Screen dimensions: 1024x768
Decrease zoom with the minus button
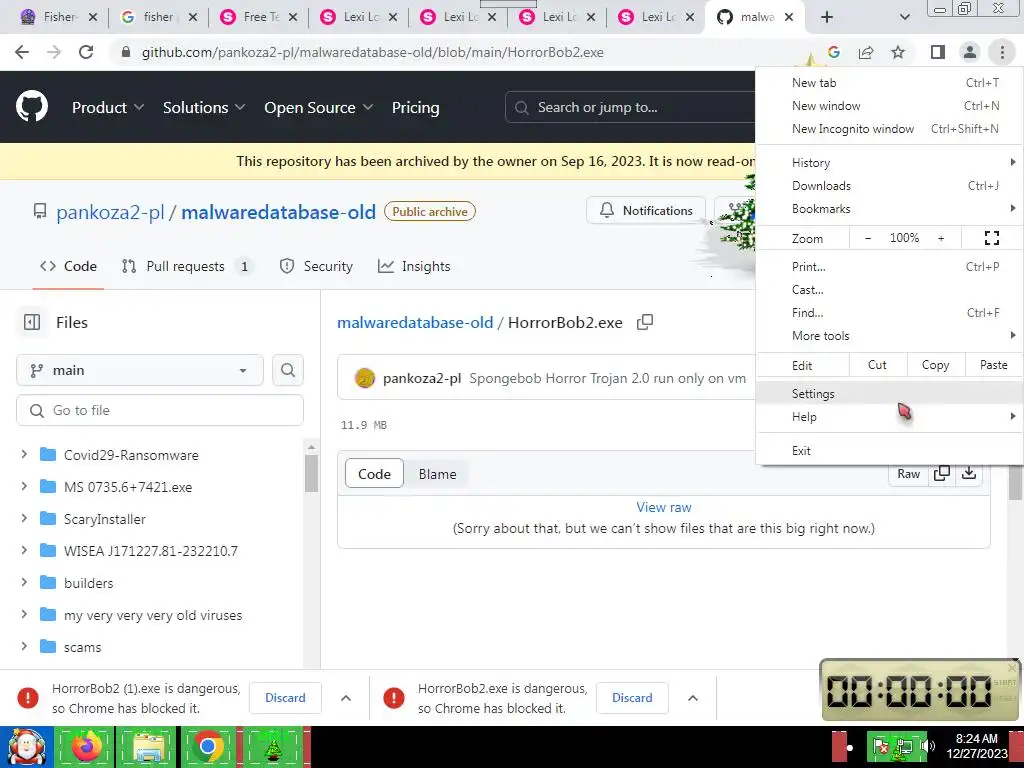(868, 238)
